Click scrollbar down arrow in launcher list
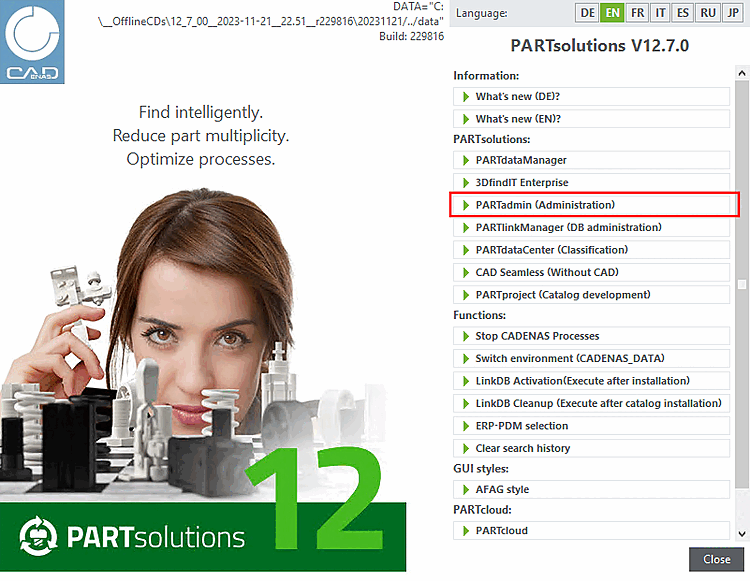Image resolution: width=750 pixels, height=581 pixels. pyautogui.click(x=742, y=534)
